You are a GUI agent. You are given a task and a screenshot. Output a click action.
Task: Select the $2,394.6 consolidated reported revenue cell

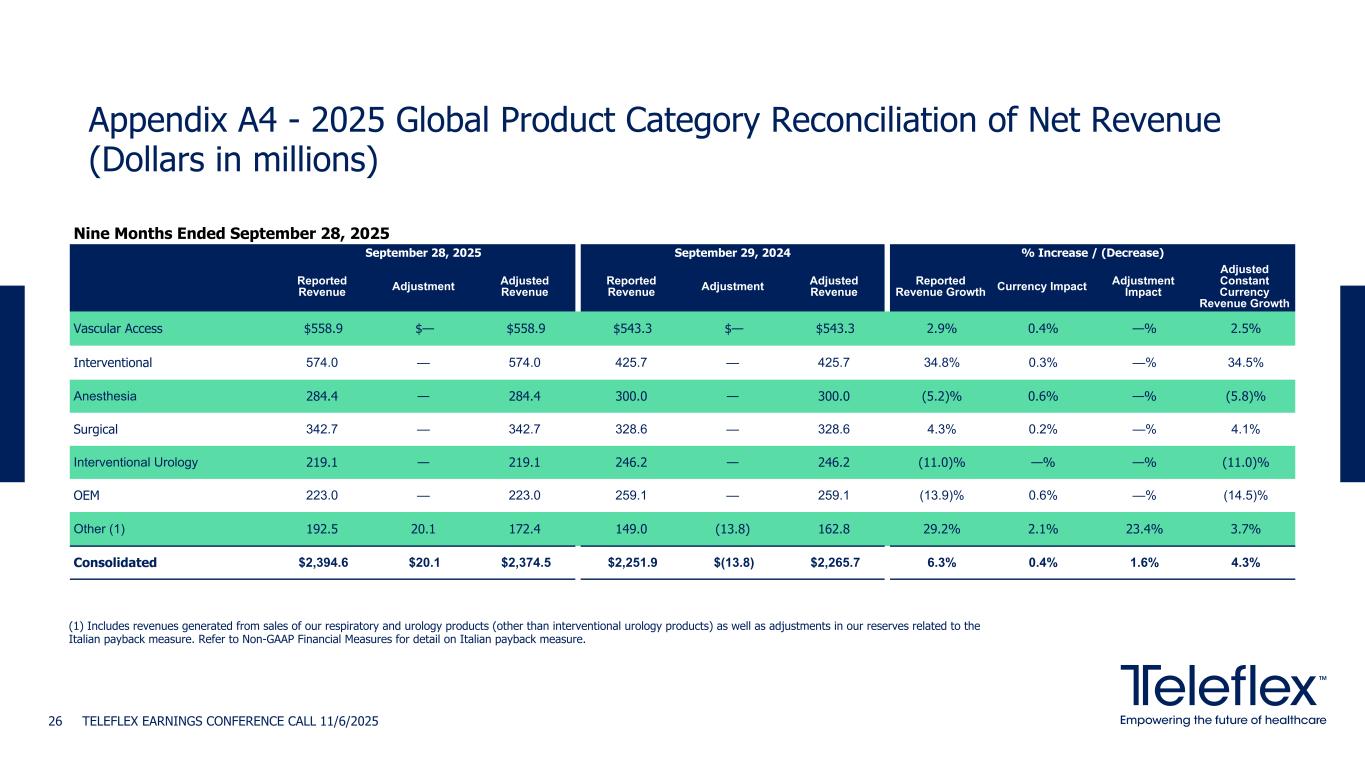coord(324,562)
